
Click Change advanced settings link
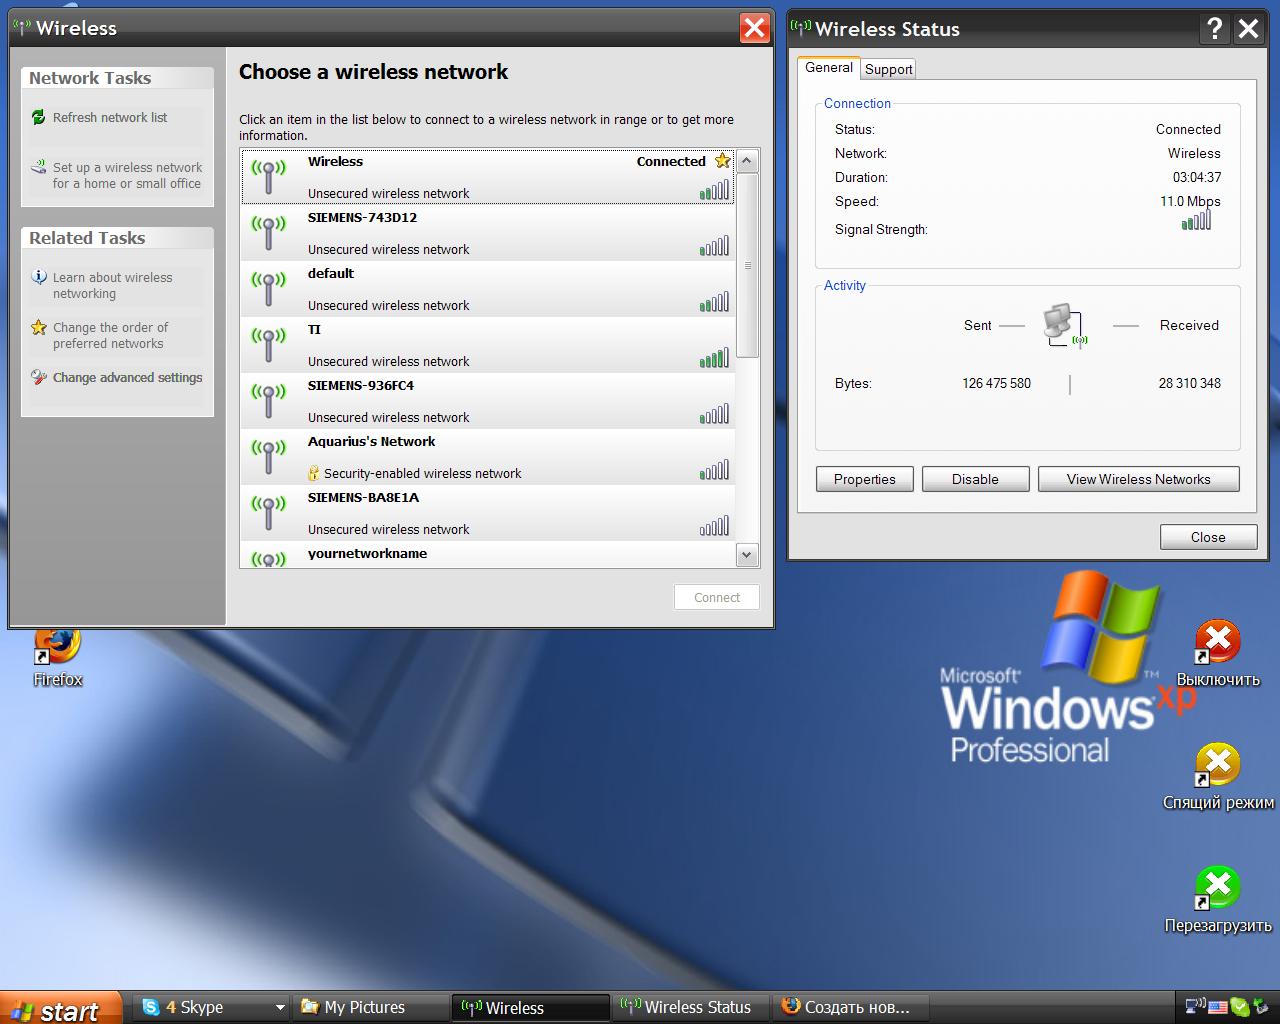tap(127, 378)
